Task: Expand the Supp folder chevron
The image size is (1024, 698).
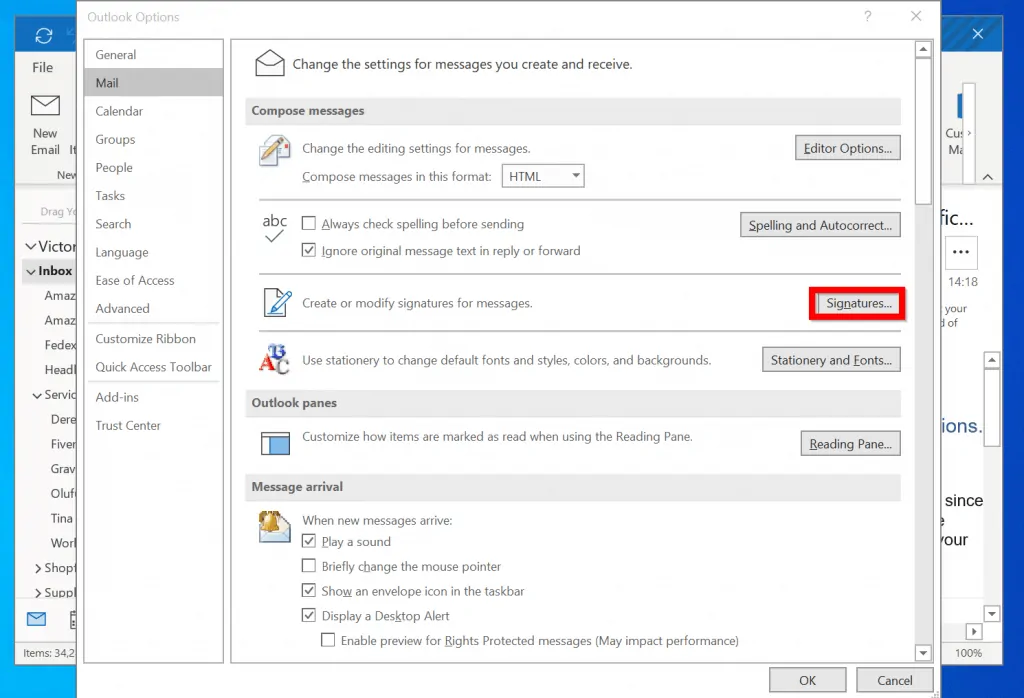Action: tap(38, 593)
